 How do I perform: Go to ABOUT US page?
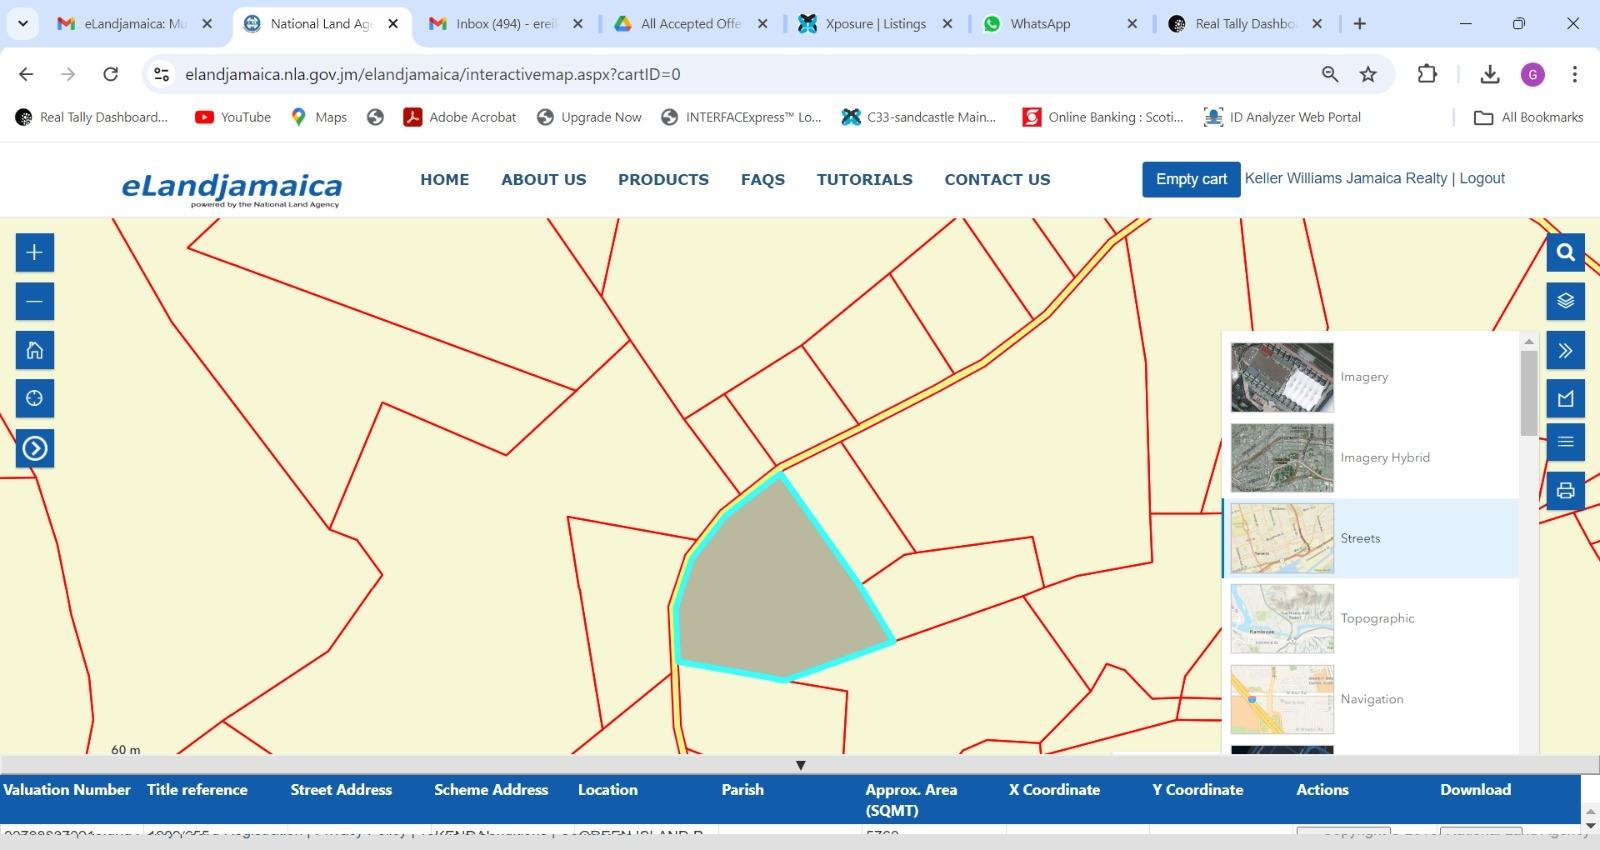pos(544,180)
